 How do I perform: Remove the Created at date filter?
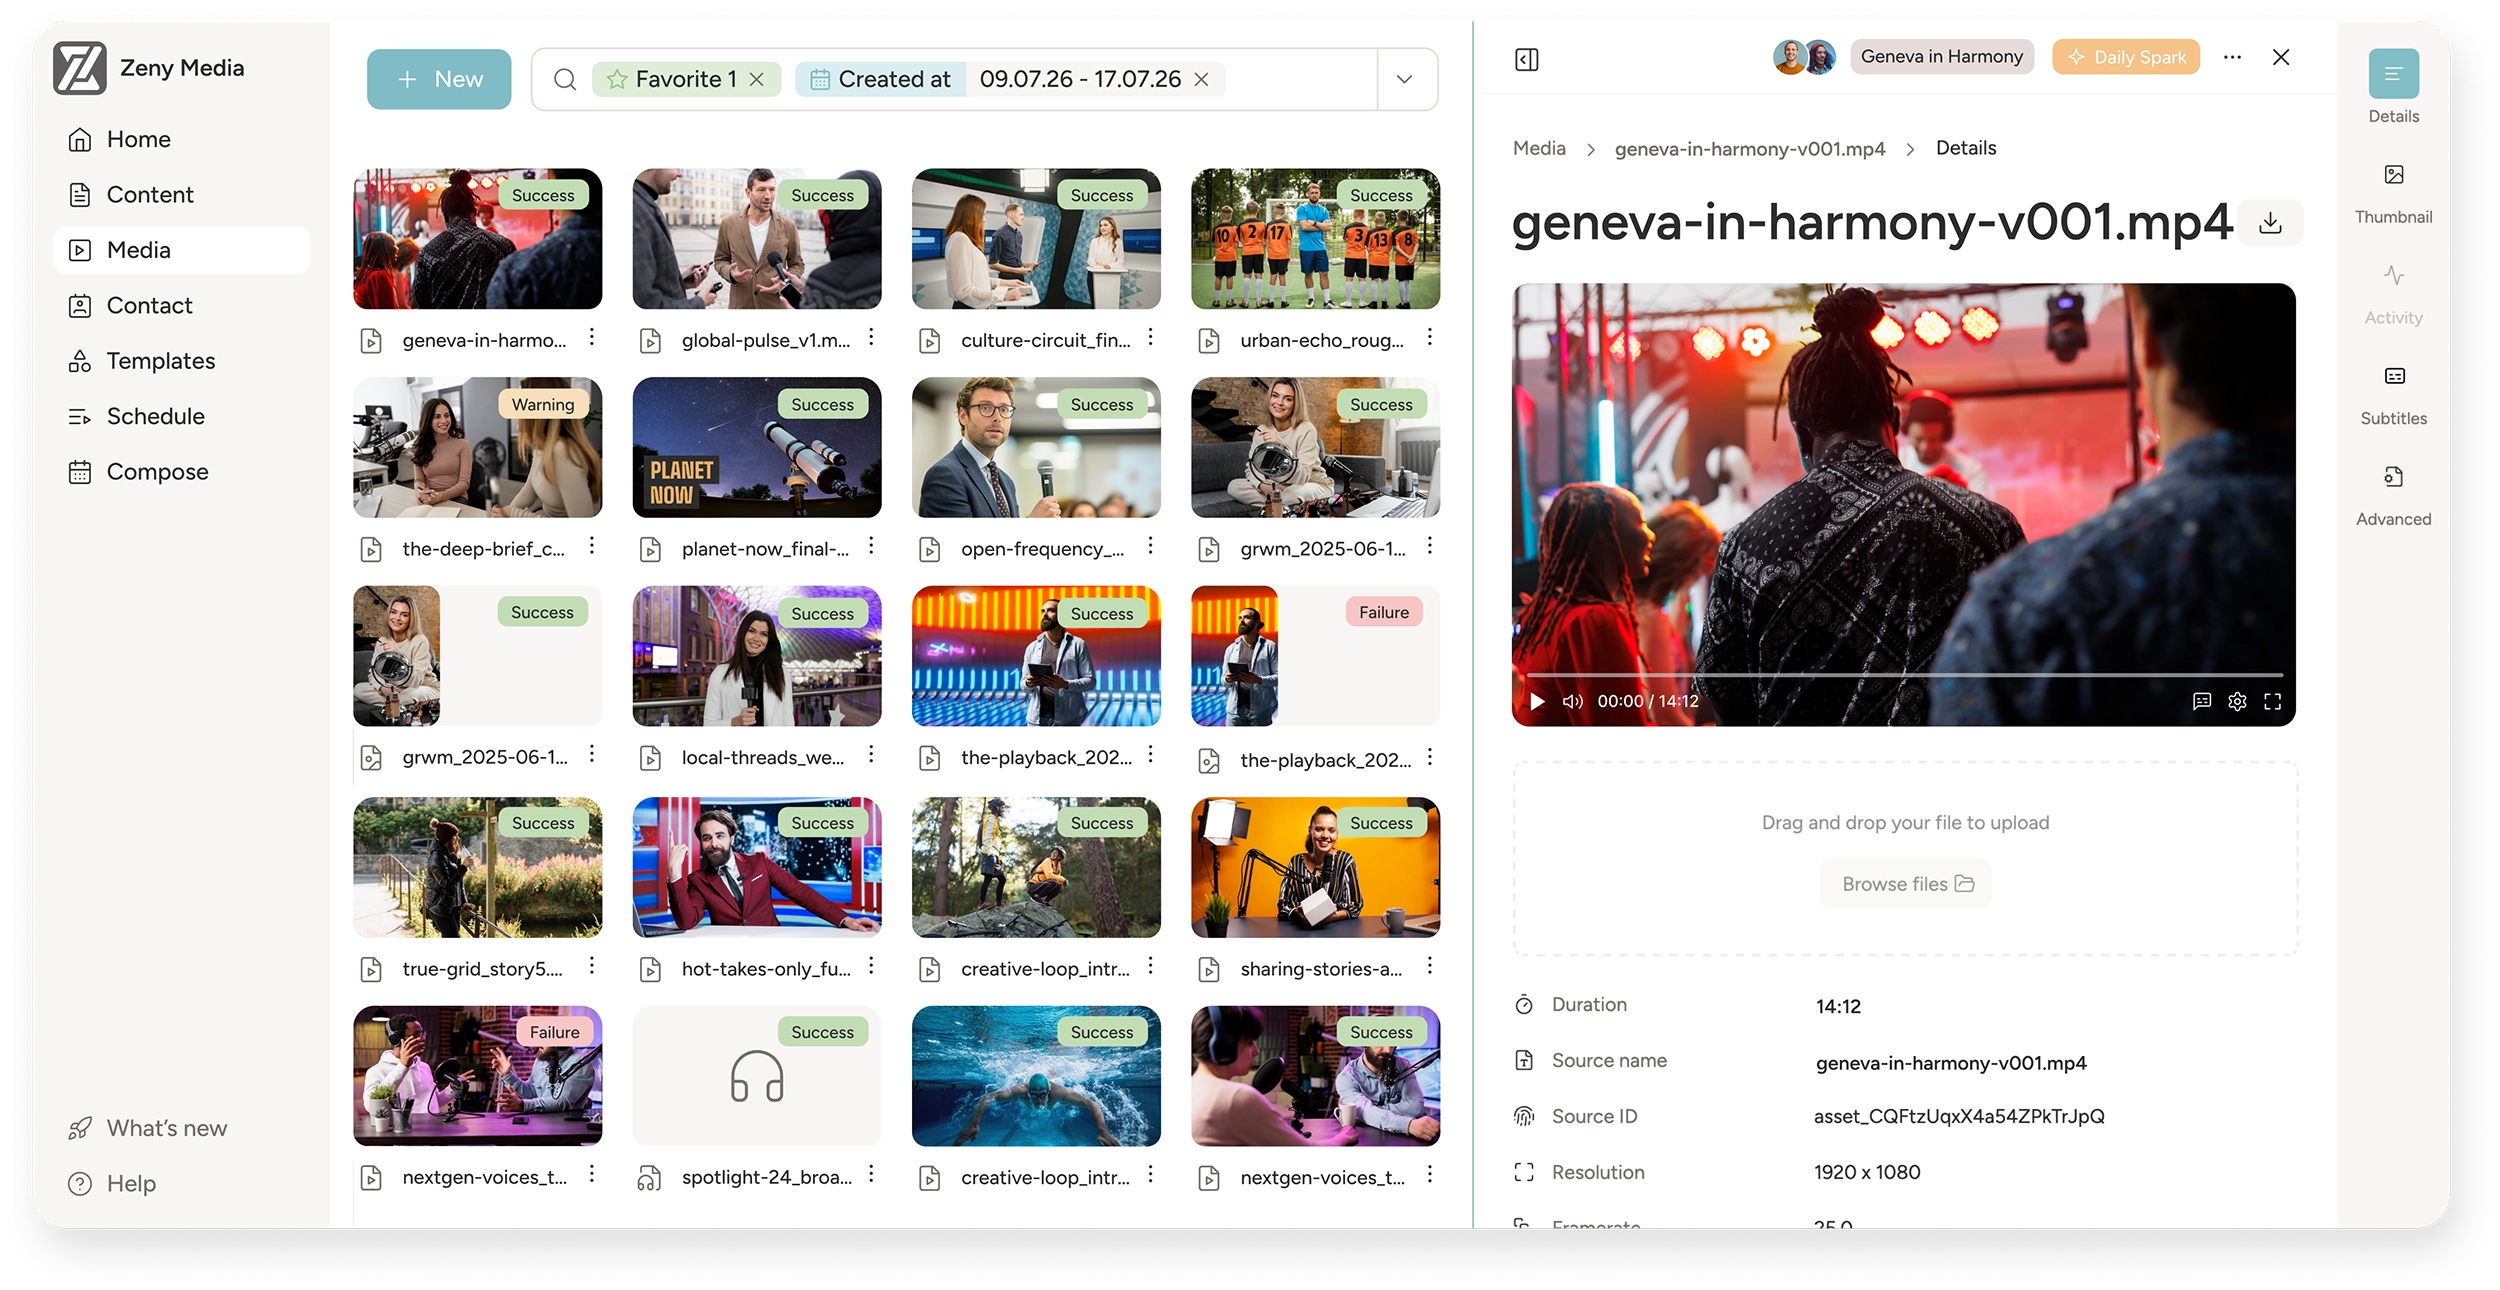1202,79
